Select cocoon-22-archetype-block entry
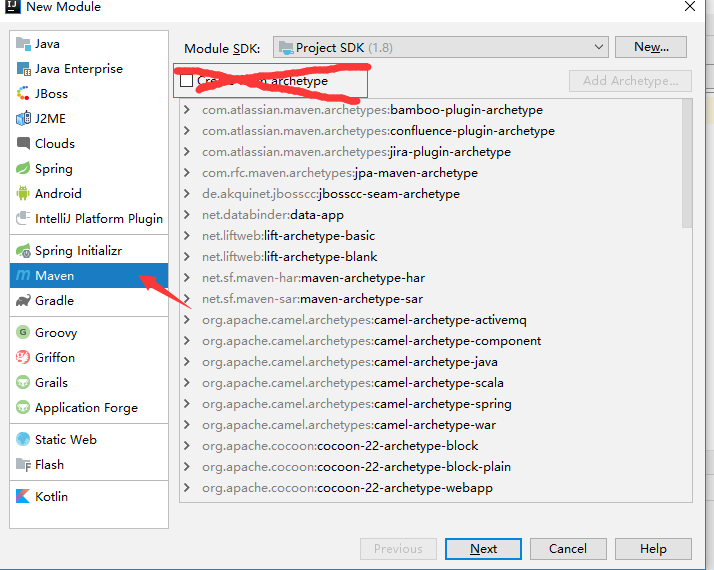This screenshot has width=714, height=570. click(x=340, y=446)
